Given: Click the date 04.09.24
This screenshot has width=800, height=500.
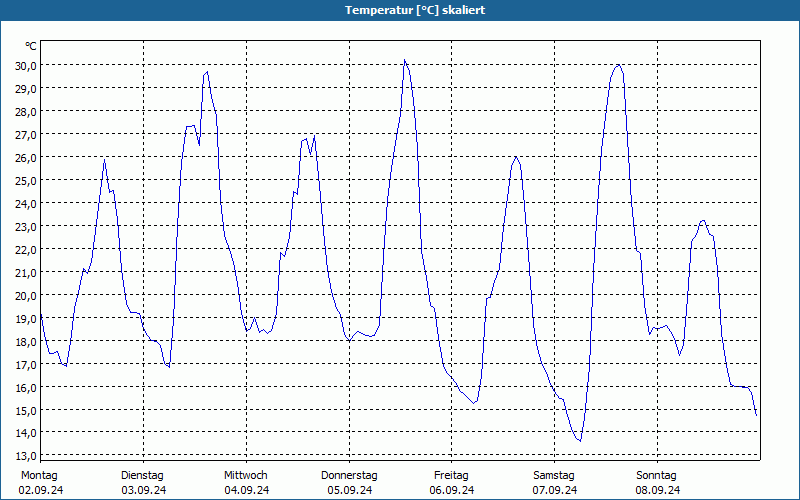Looking at the screenshot, I should point(247,490).
